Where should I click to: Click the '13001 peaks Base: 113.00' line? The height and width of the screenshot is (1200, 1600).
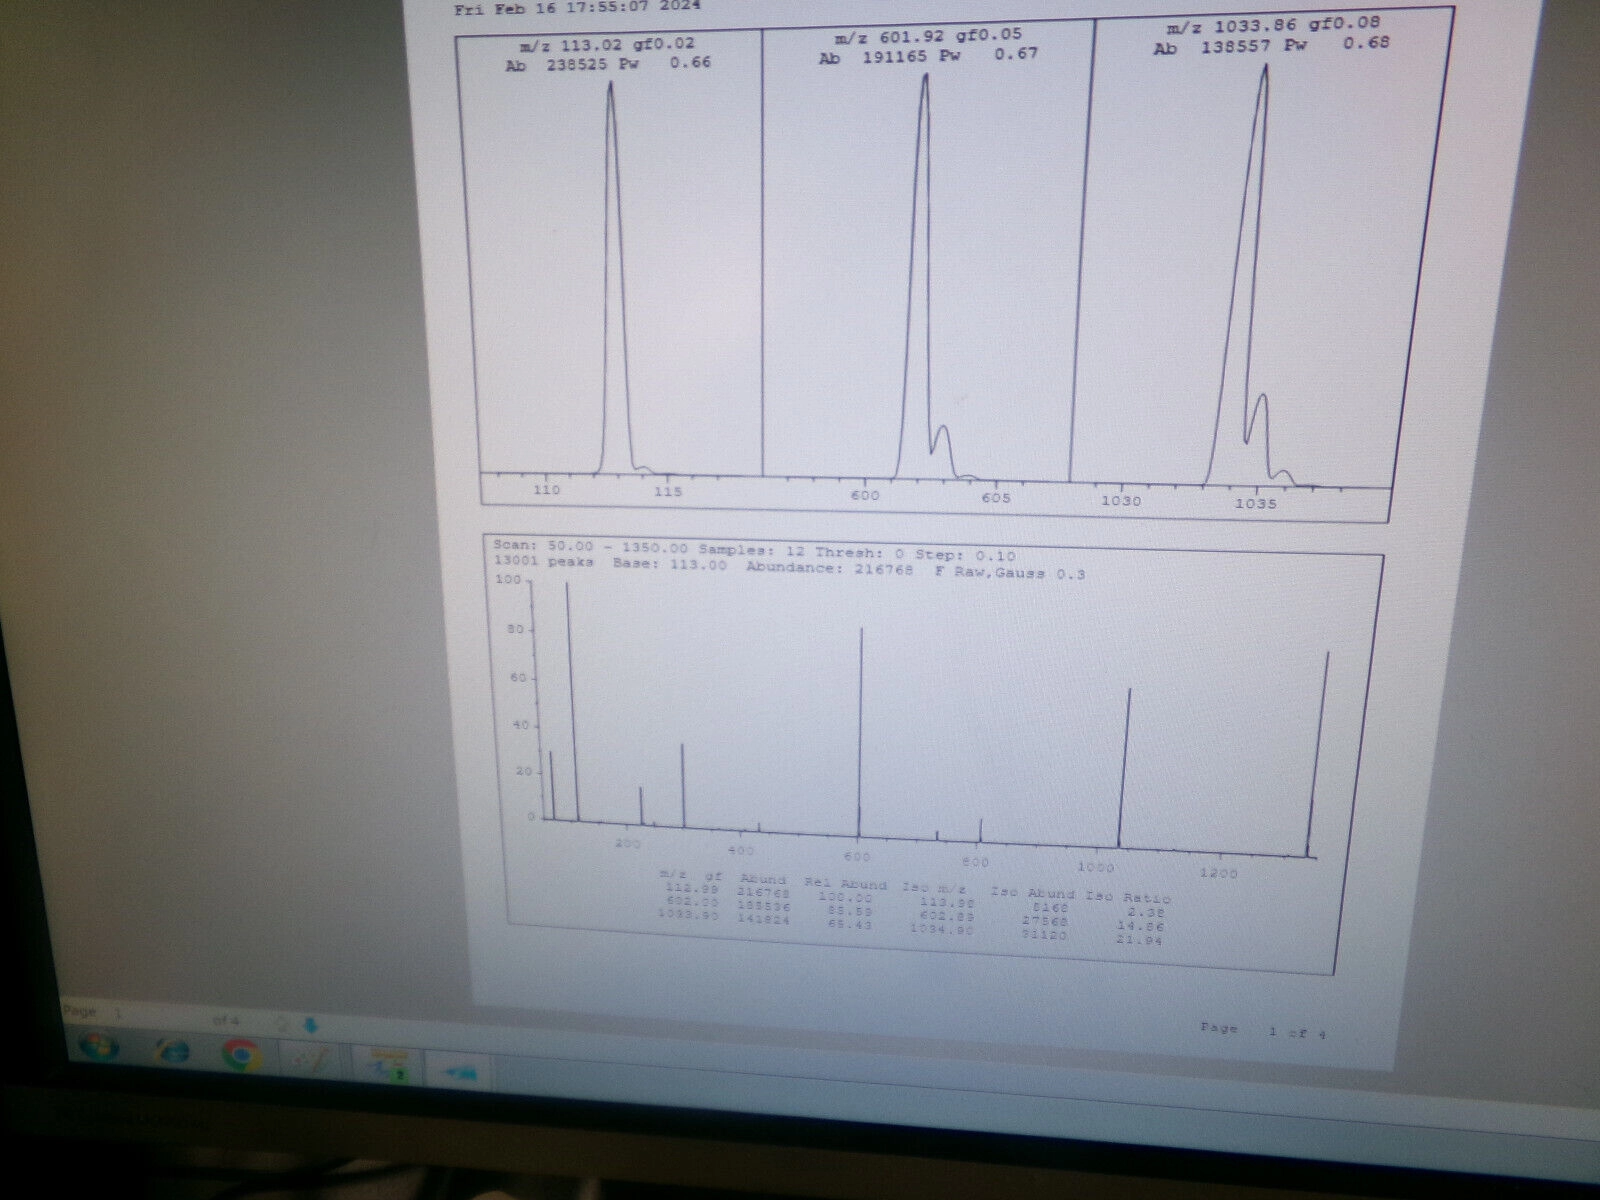tap(790, 568)
